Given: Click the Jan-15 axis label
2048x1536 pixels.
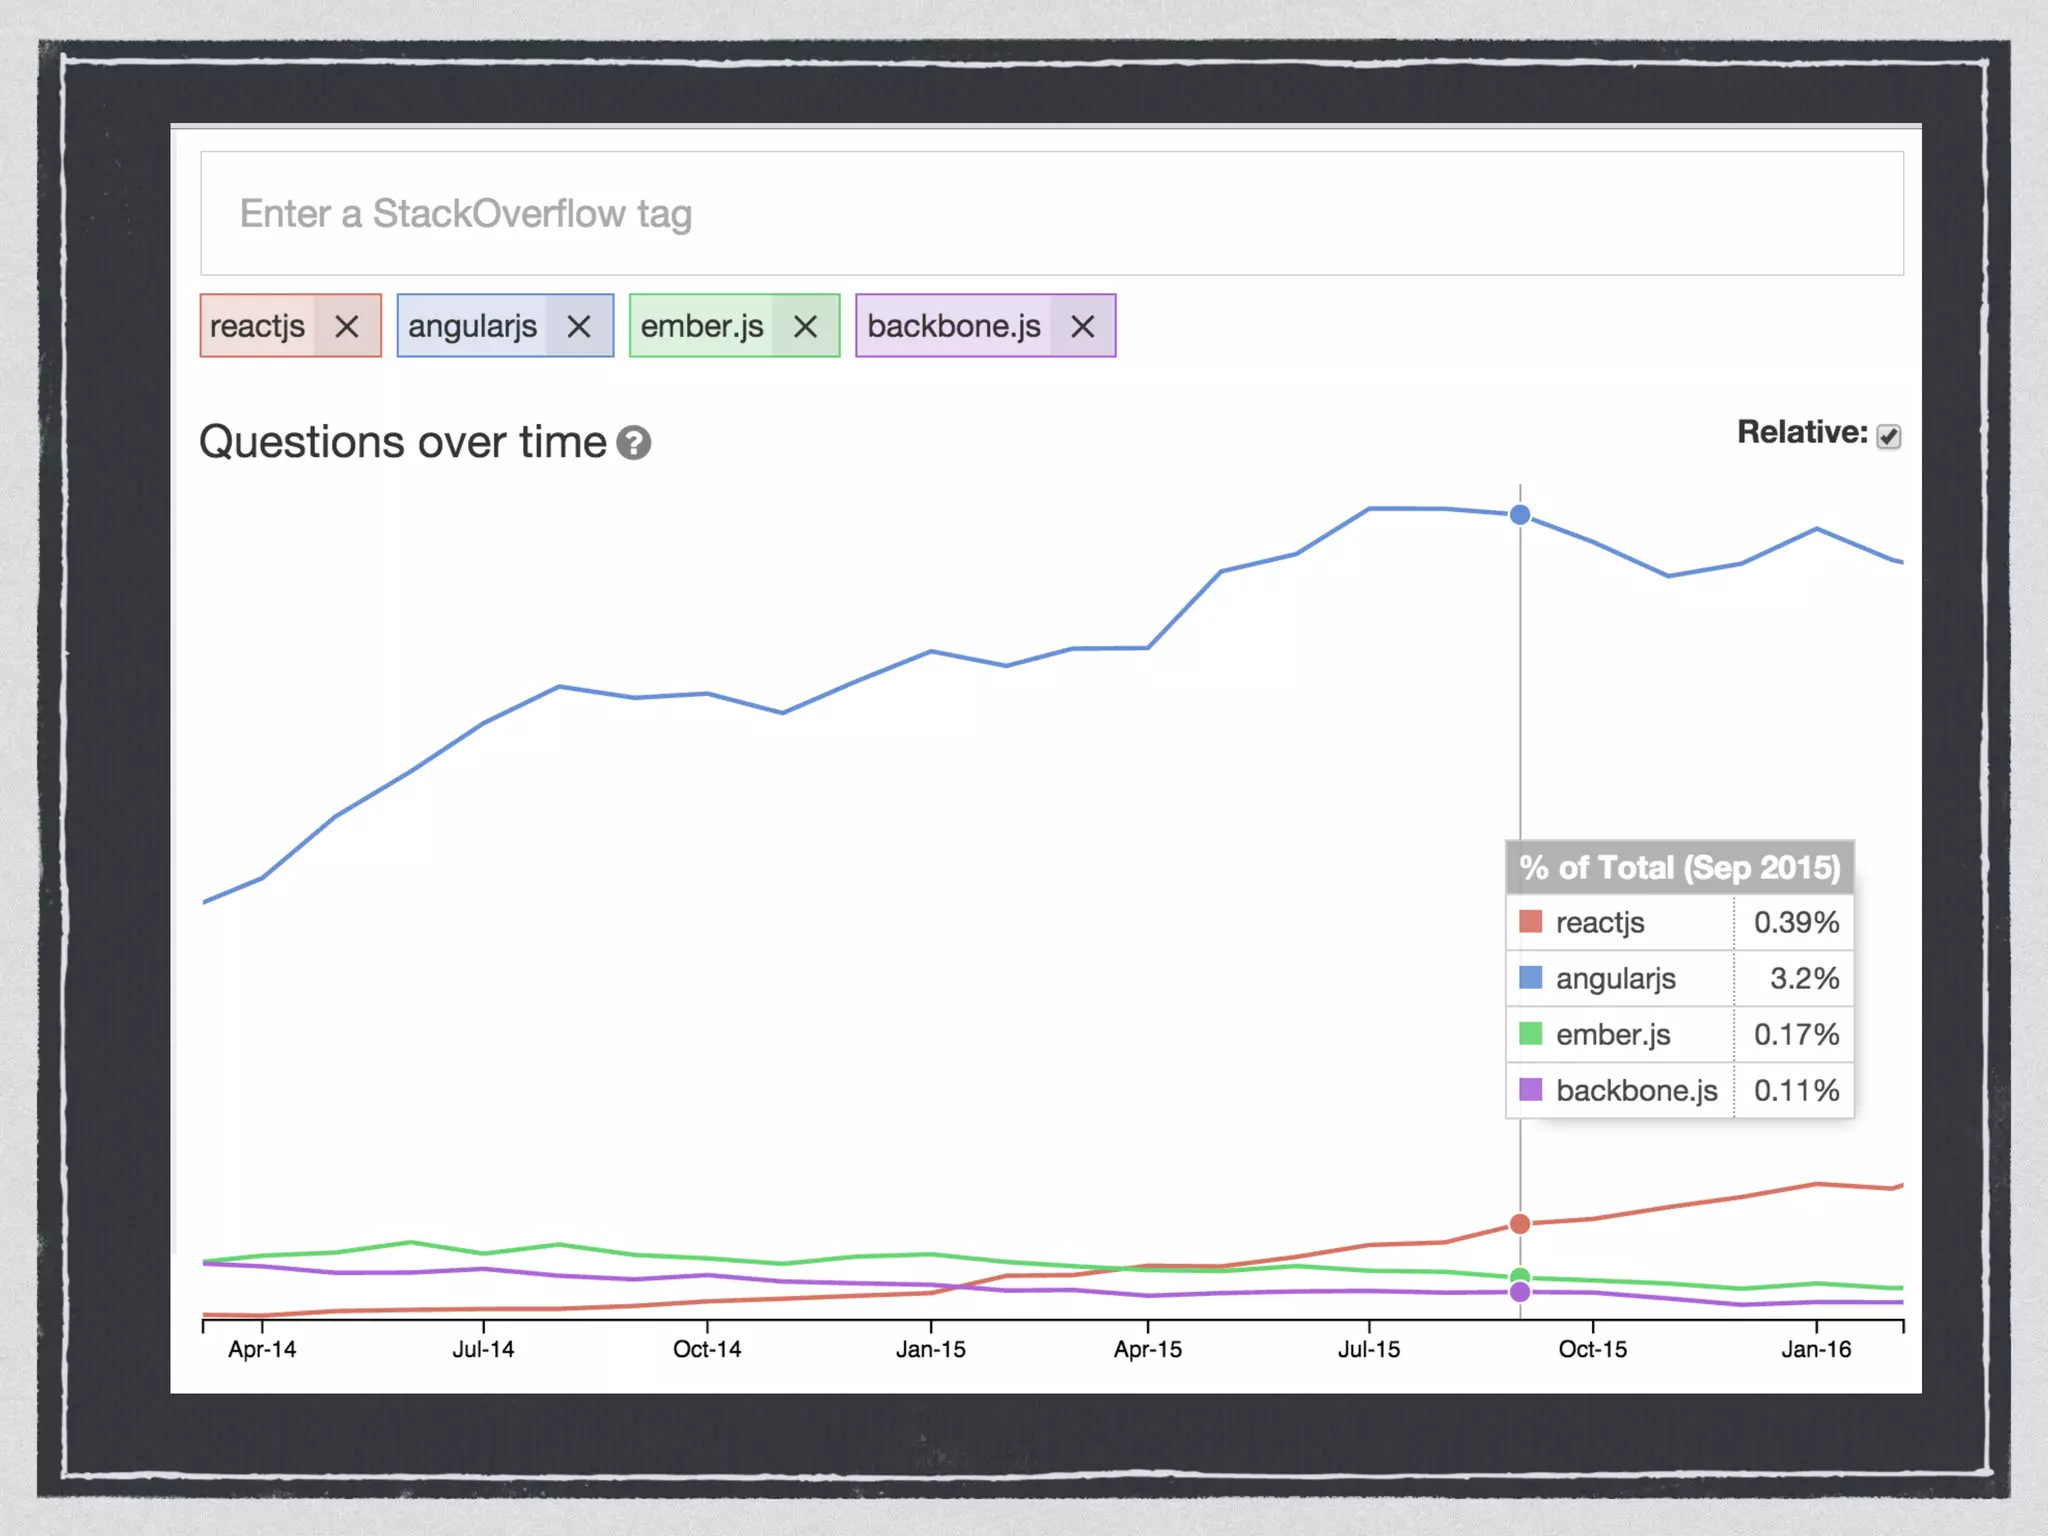Looking at the screenshot, I should 931,1349.
